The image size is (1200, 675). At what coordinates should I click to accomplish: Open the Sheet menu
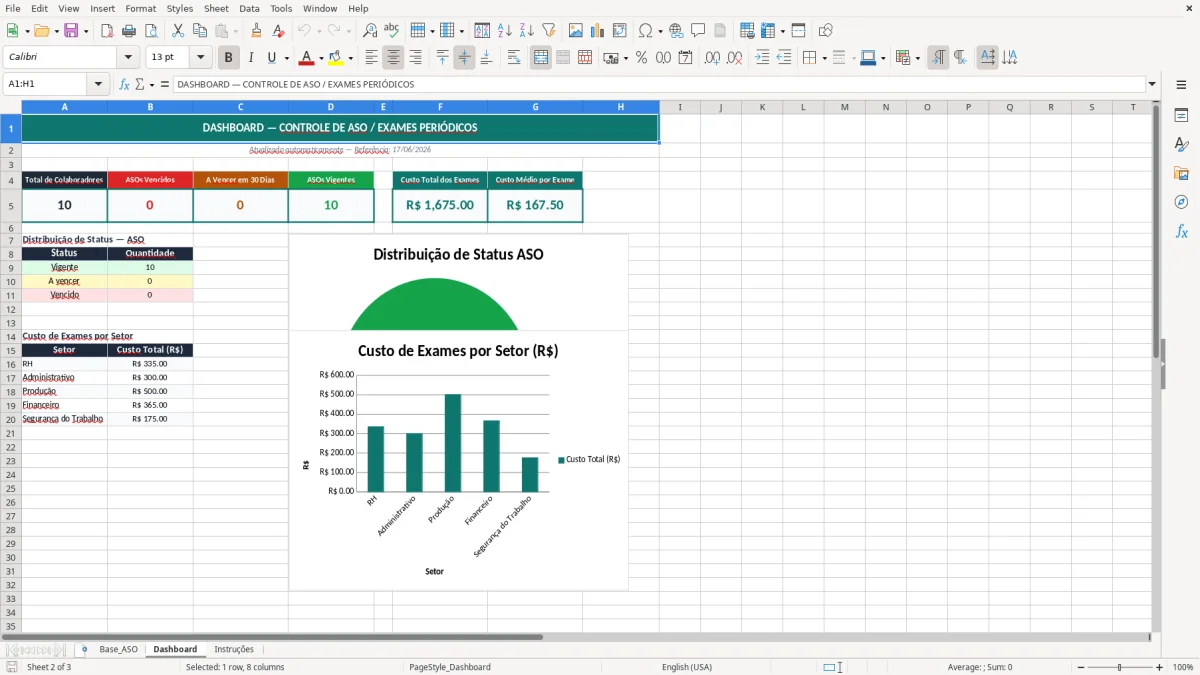point(216,8)
